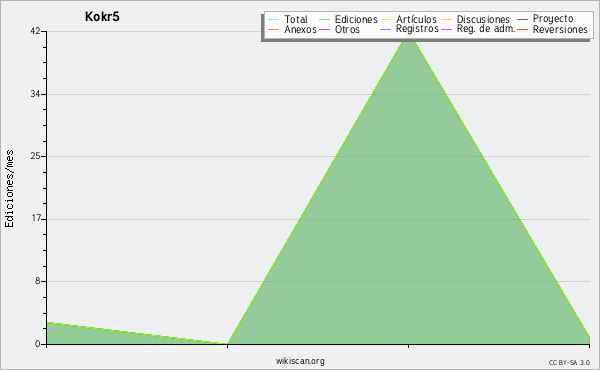Click the chart title Kokr5
This screenshot has width=600, height=370.
pos(102,17)
